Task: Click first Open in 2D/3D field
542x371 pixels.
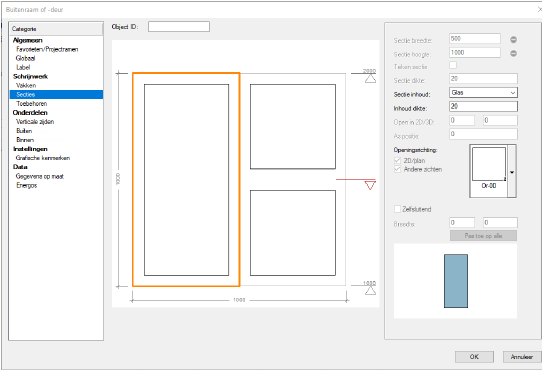Action: tap(462, 120)
